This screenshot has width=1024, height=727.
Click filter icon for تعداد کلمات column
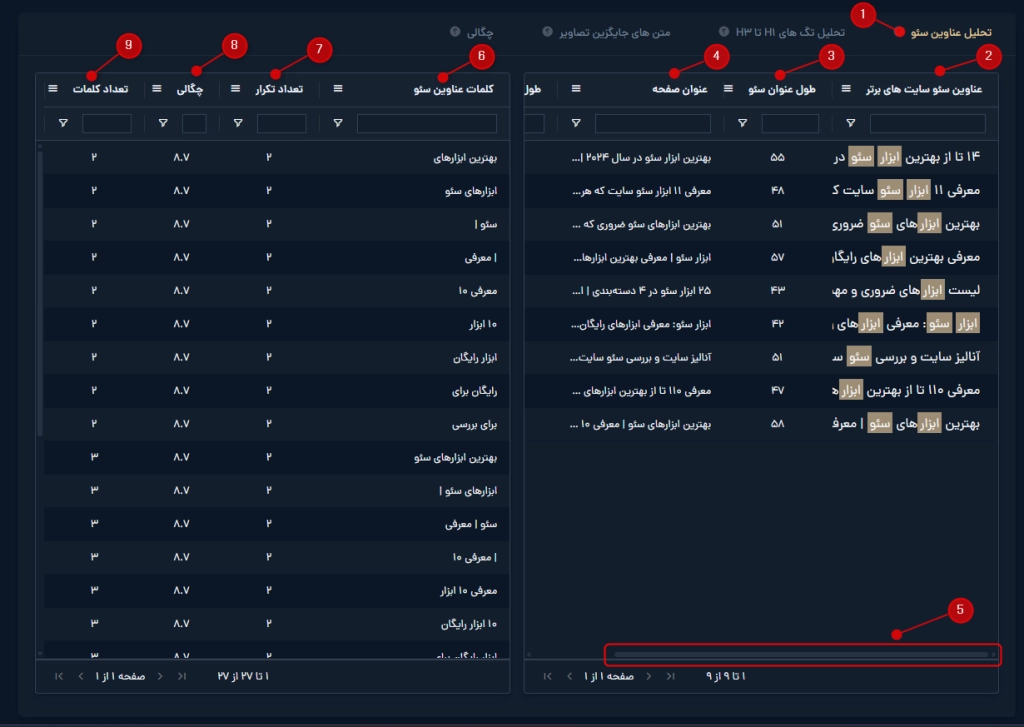pyautogui.click(x=63, y=123)
